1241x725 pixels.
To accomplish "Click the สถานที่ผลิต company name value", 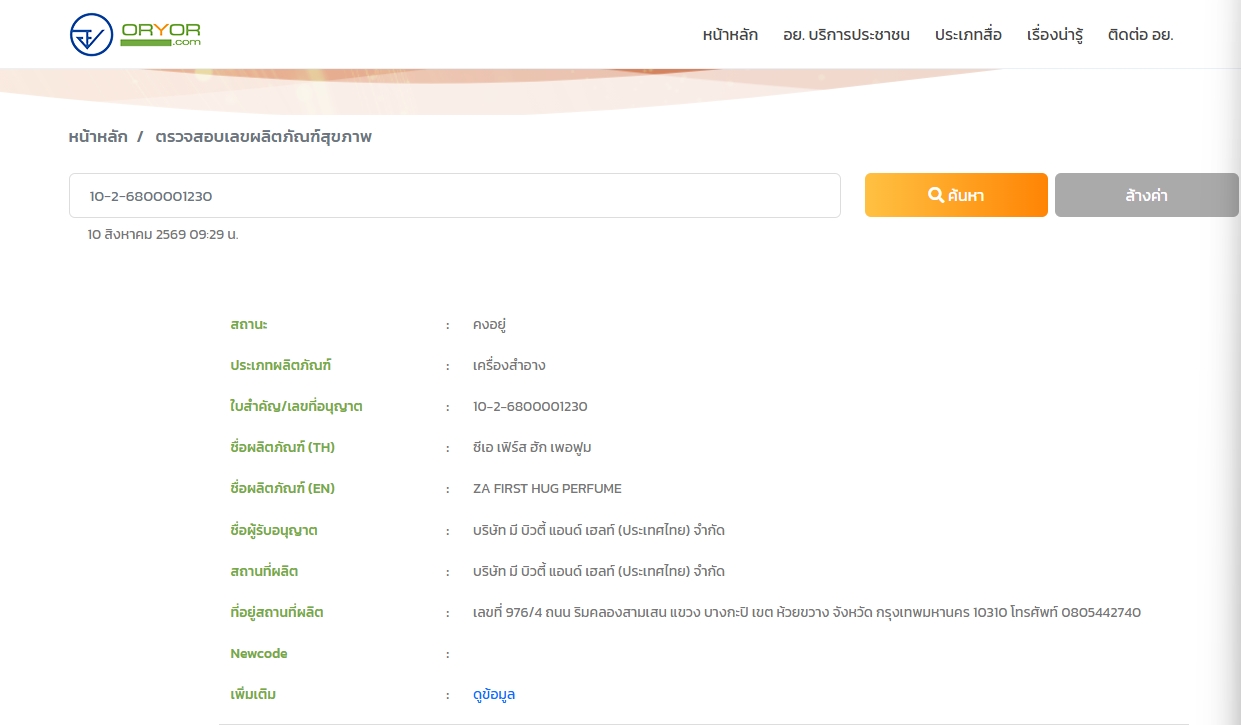I will point(599,571).
